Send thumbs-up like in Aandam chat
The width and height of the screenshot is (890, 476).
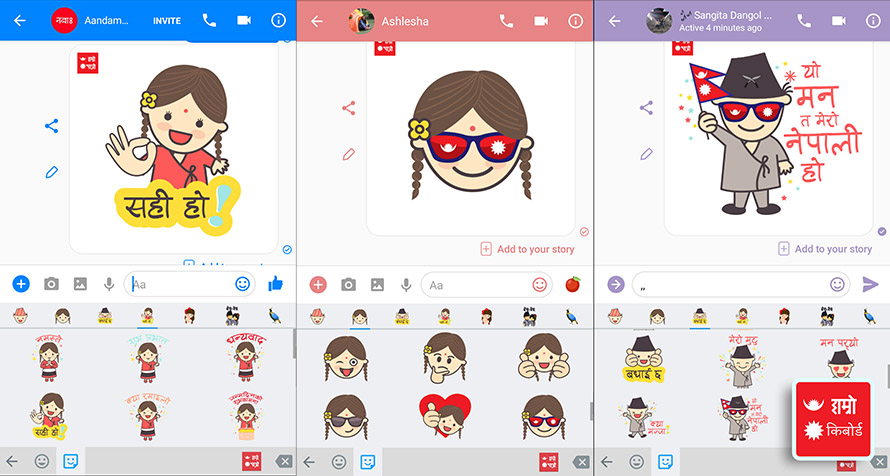(276, 284)
